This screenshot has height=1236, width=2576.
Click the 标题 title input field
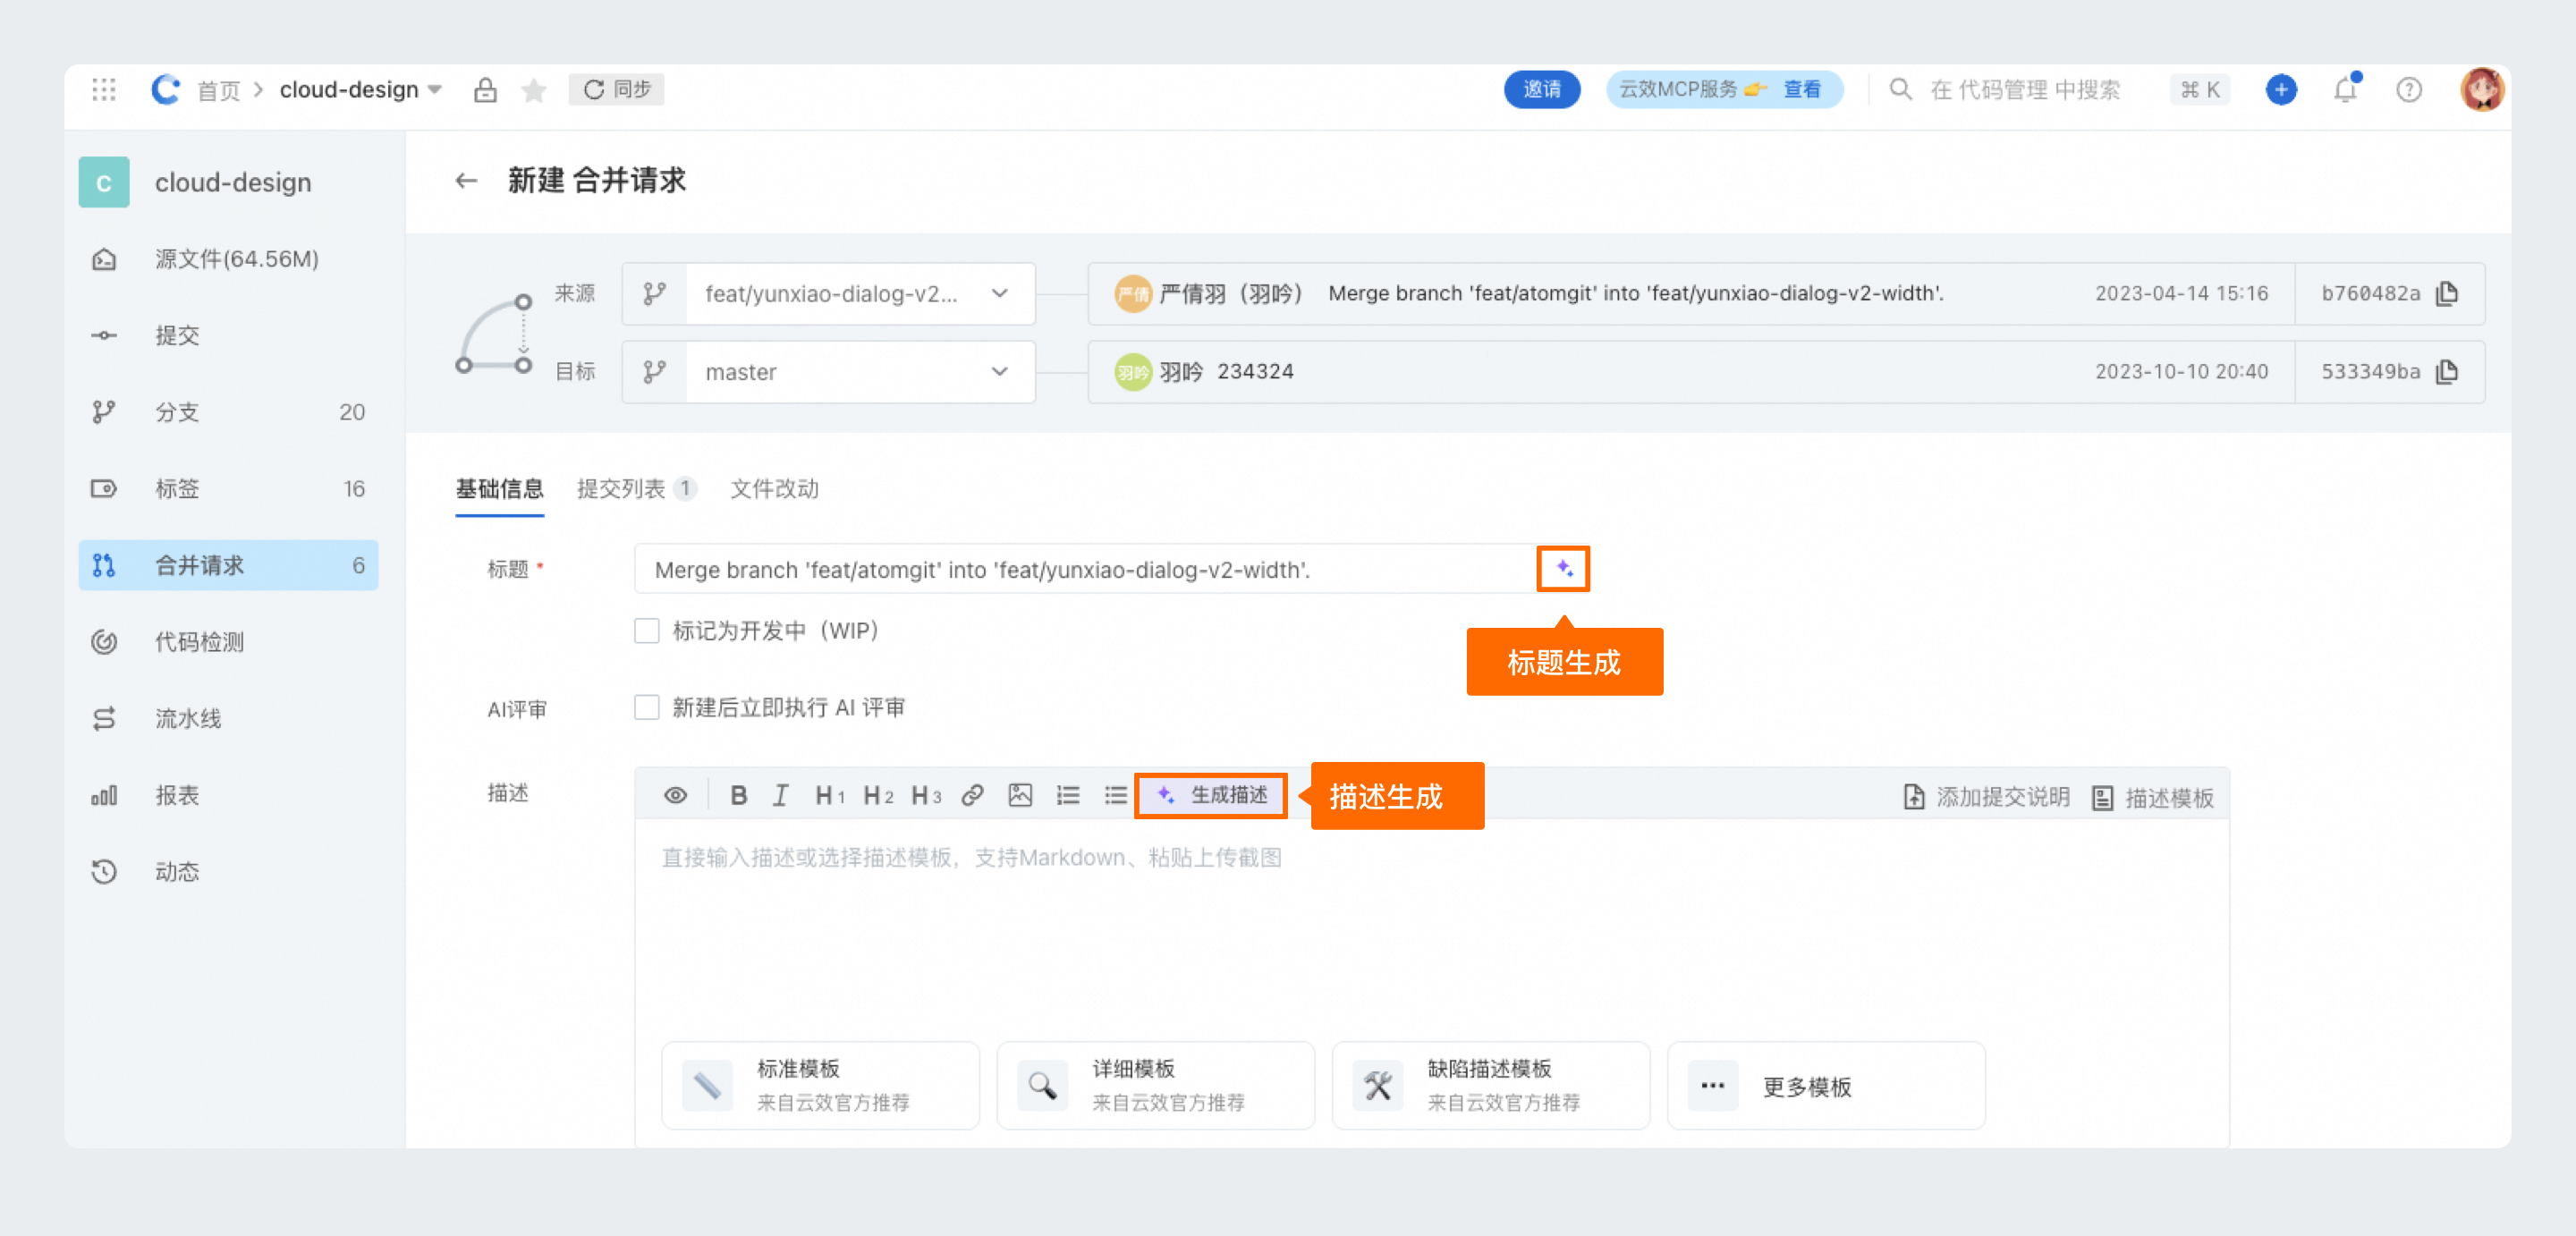click(x=1085, y=569)
